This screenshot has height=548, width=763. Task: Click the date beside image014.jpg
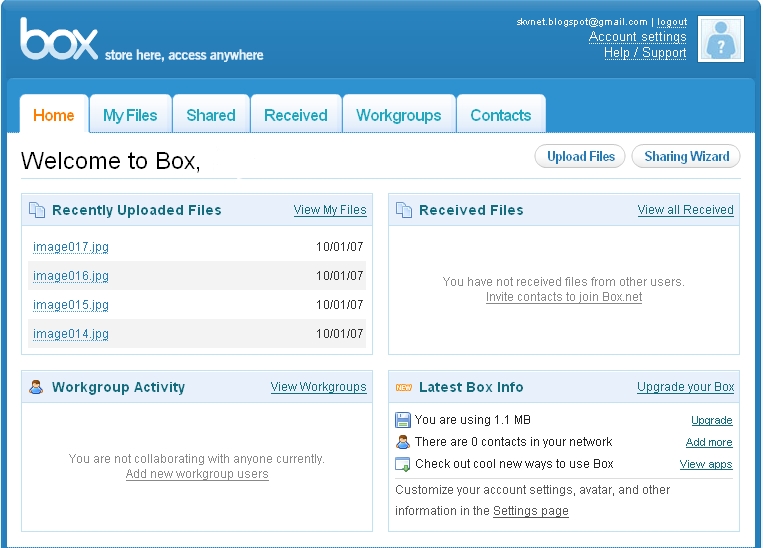pyautogui.click(x=340, y=334)
